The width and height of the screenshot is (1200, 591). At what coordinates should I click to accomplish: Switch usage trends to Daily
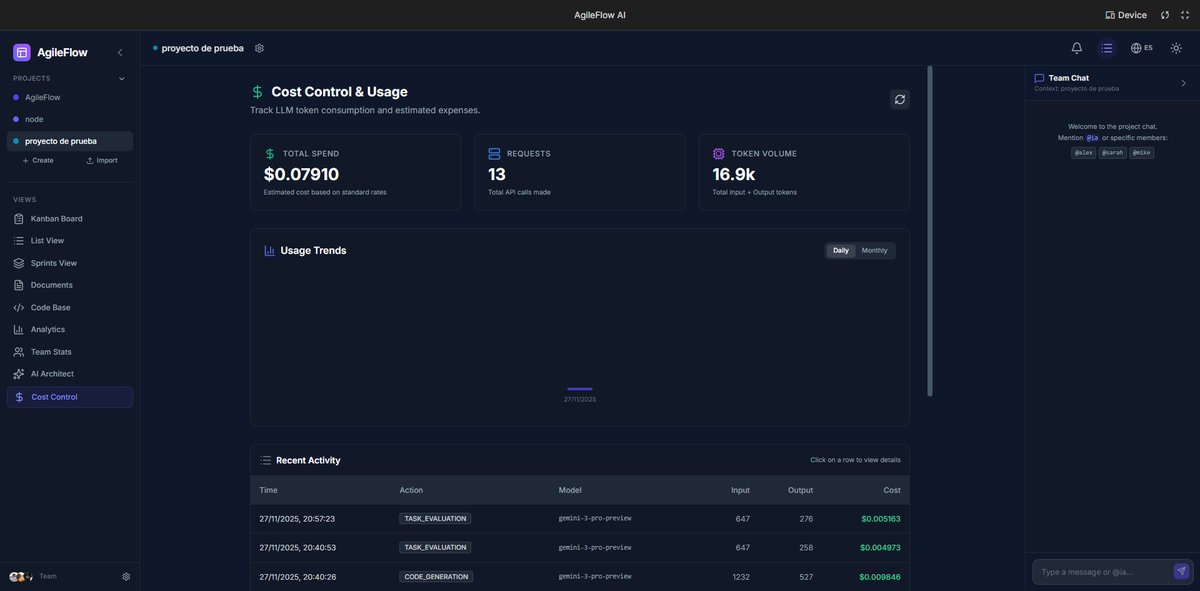(x=841, y=250)
